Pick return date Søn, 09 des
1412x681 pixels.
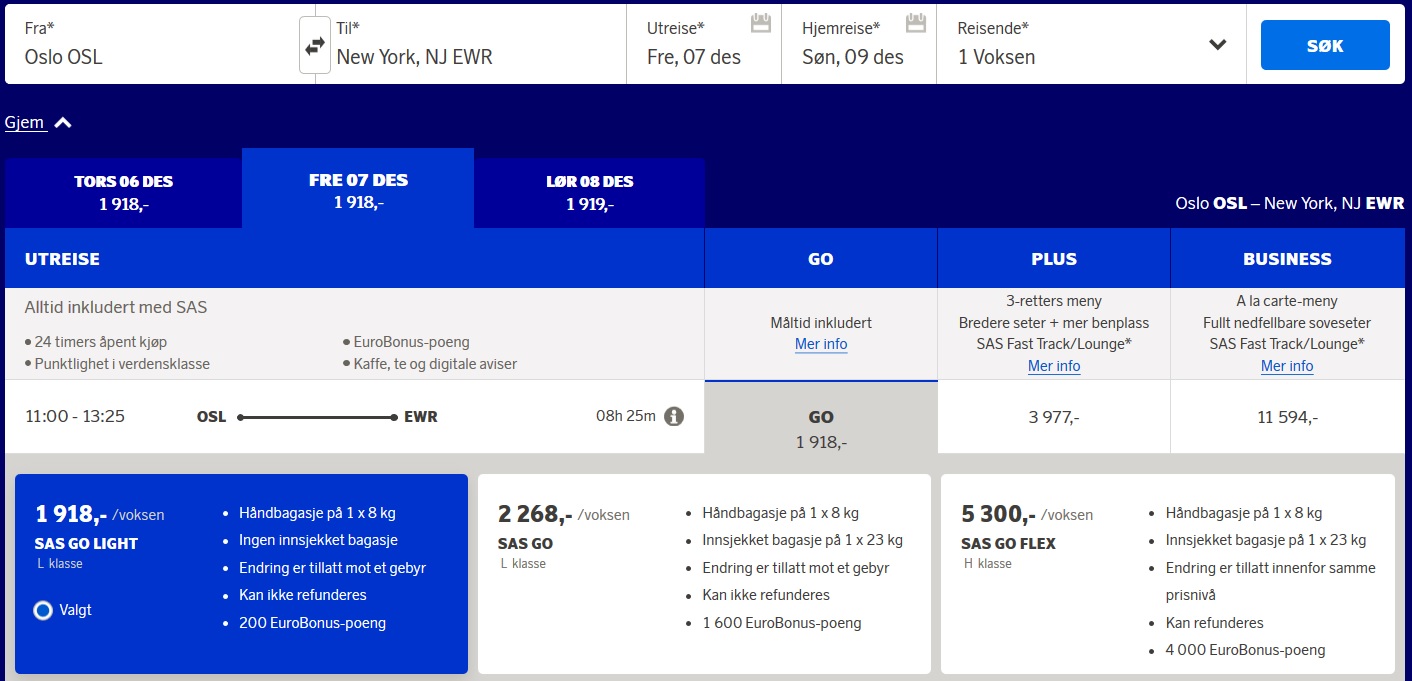(859, 45)
